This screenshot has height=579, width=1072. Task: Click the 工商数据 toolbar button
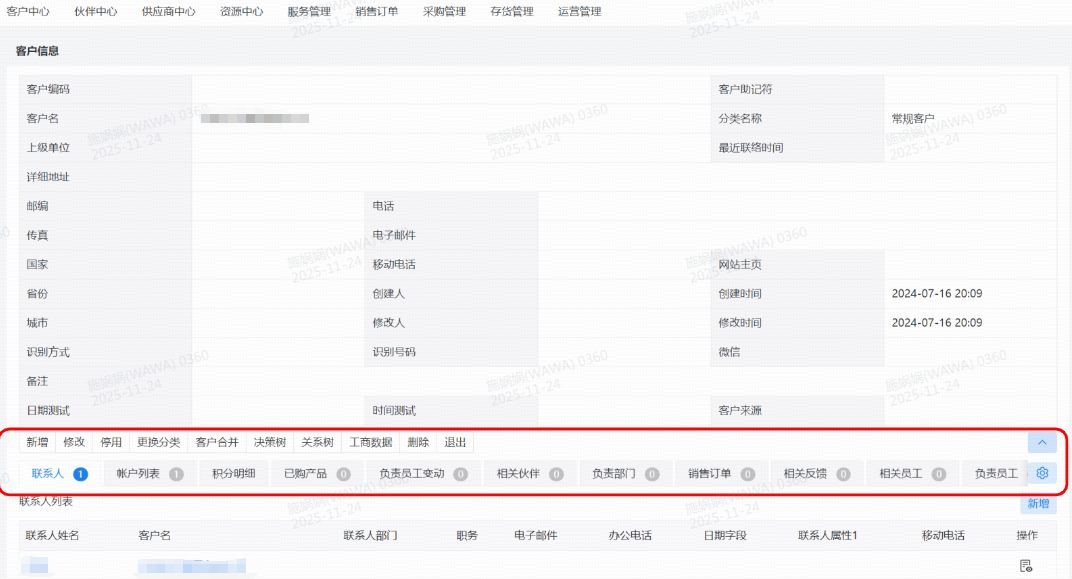(x=370, y=442)
